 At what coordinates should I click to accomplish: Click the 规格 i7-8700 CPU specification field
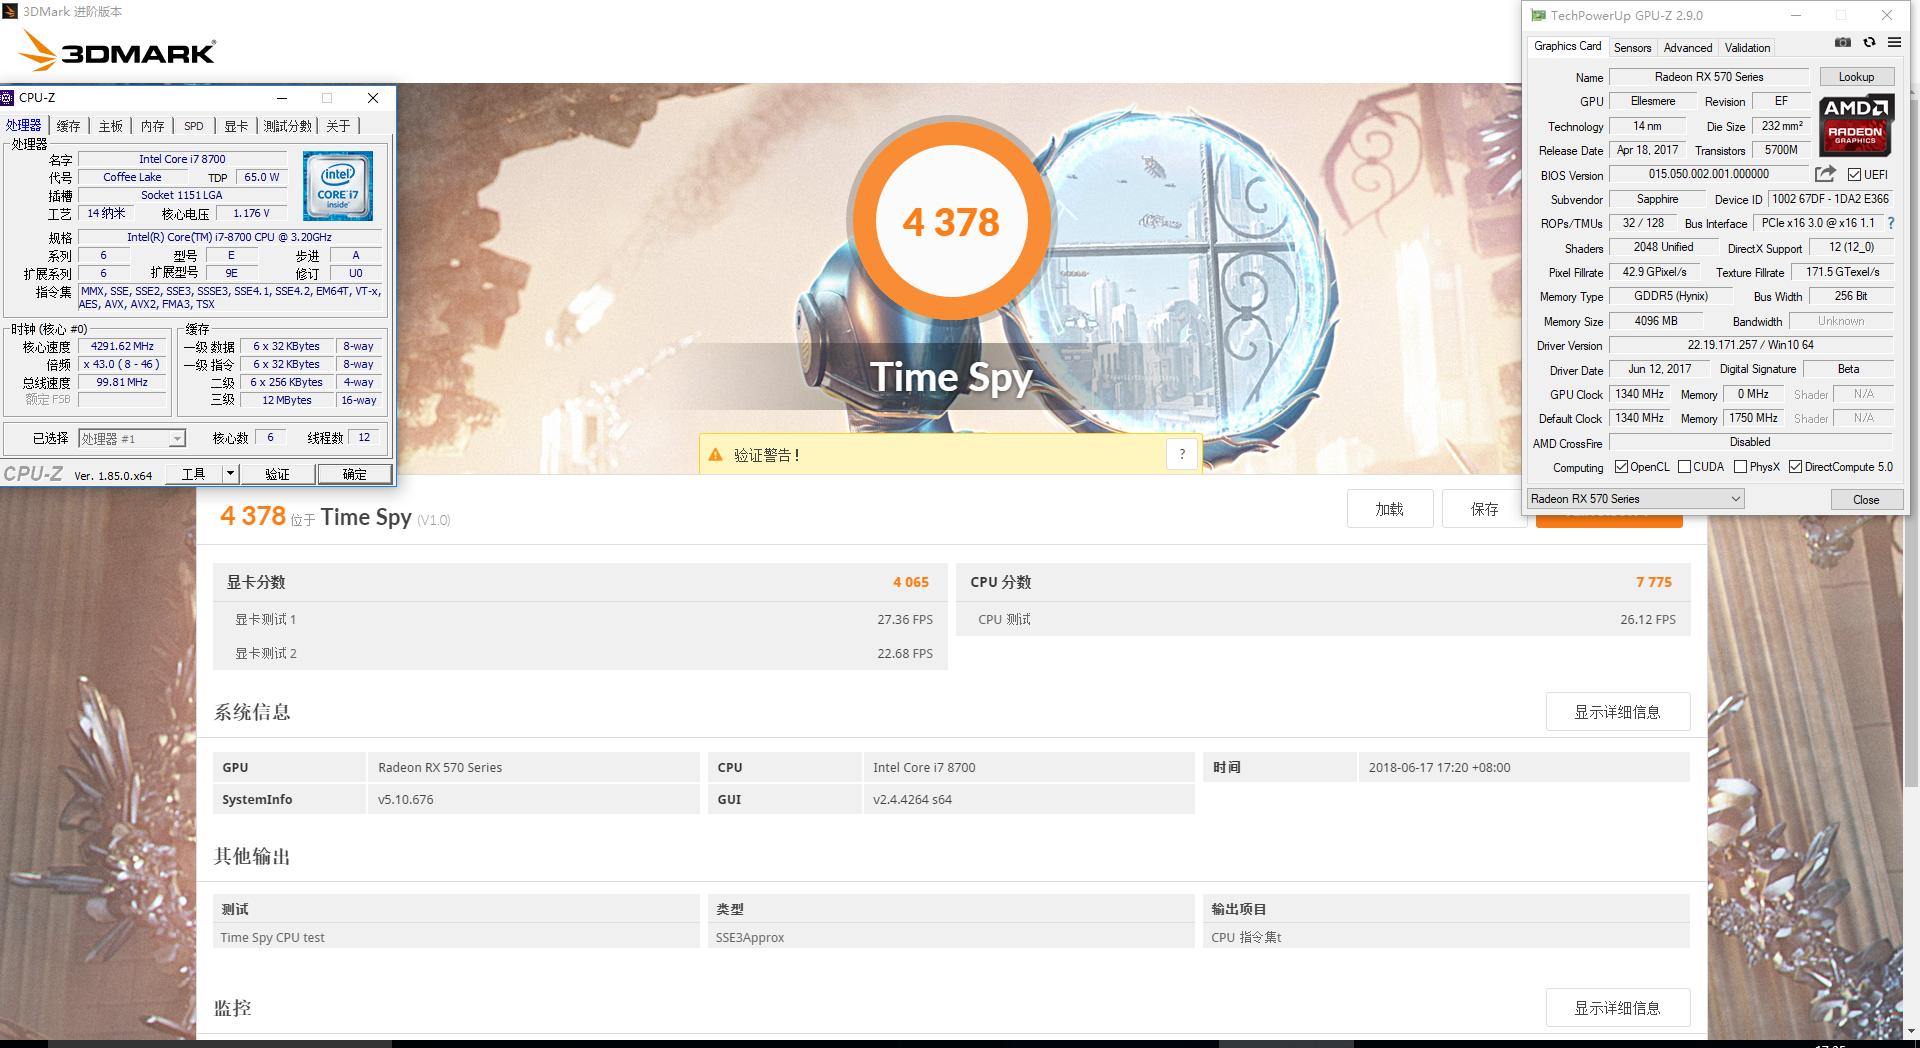[229, 237]
